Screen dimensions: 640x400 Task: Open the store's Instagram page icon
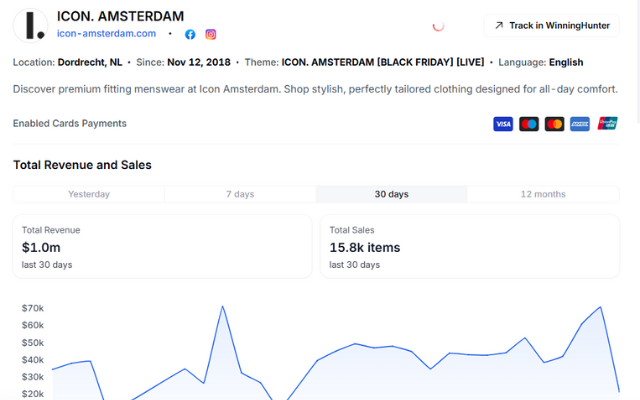click(x=211, y=34)
